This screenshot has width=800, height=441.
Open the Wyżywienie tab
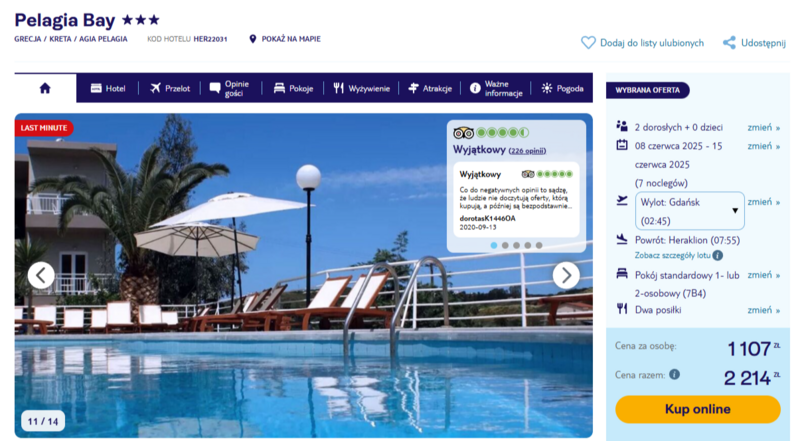[361, 88]
